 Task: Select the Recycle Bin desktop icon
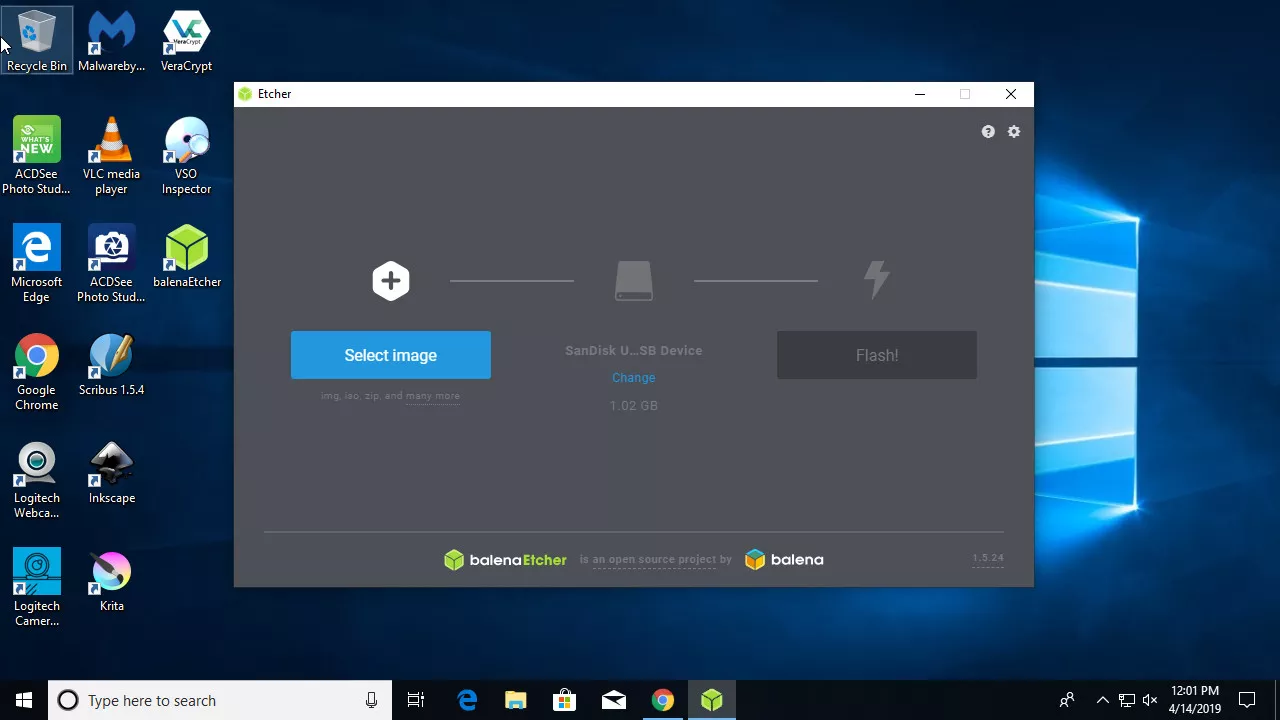(x=37, y=41)
